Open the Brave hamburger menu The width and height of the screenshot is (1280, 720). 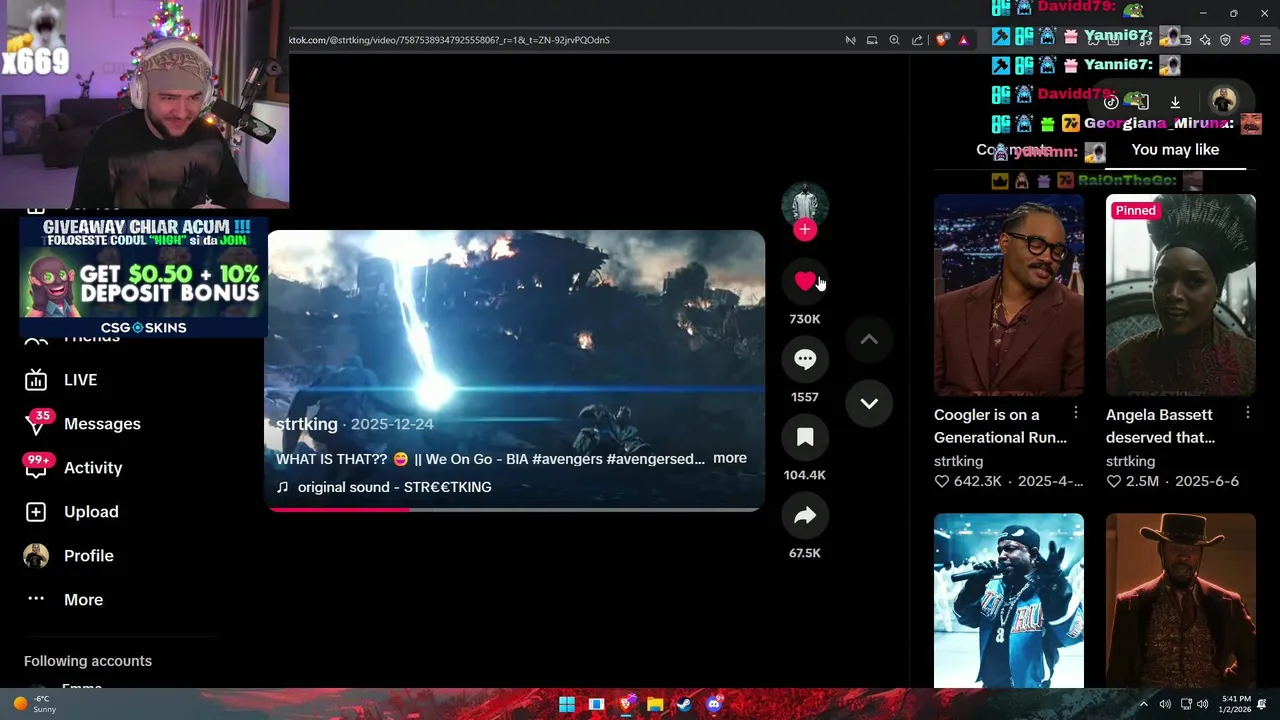[x=1265, y=40]
